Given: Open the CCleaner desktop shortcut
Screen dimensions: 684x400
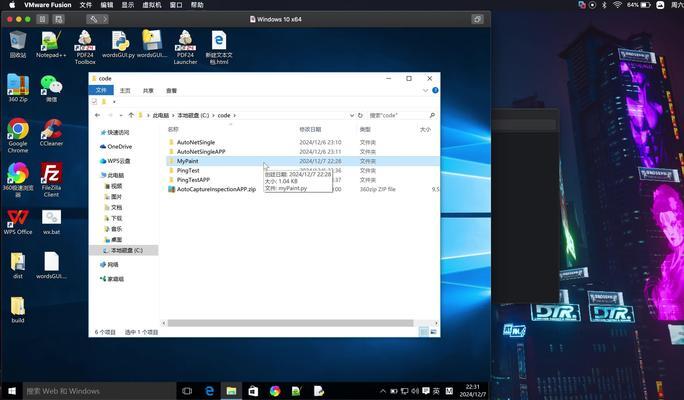Looking at the screenshot, I should click(x=51, y=130).
